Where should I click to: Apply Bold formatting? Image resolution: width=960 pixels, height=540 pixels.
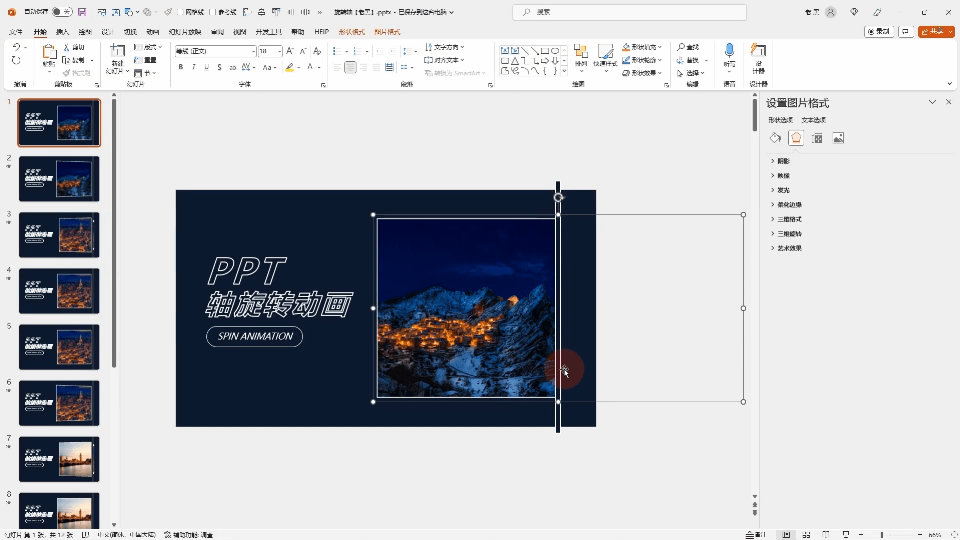[x=181, y=67]
